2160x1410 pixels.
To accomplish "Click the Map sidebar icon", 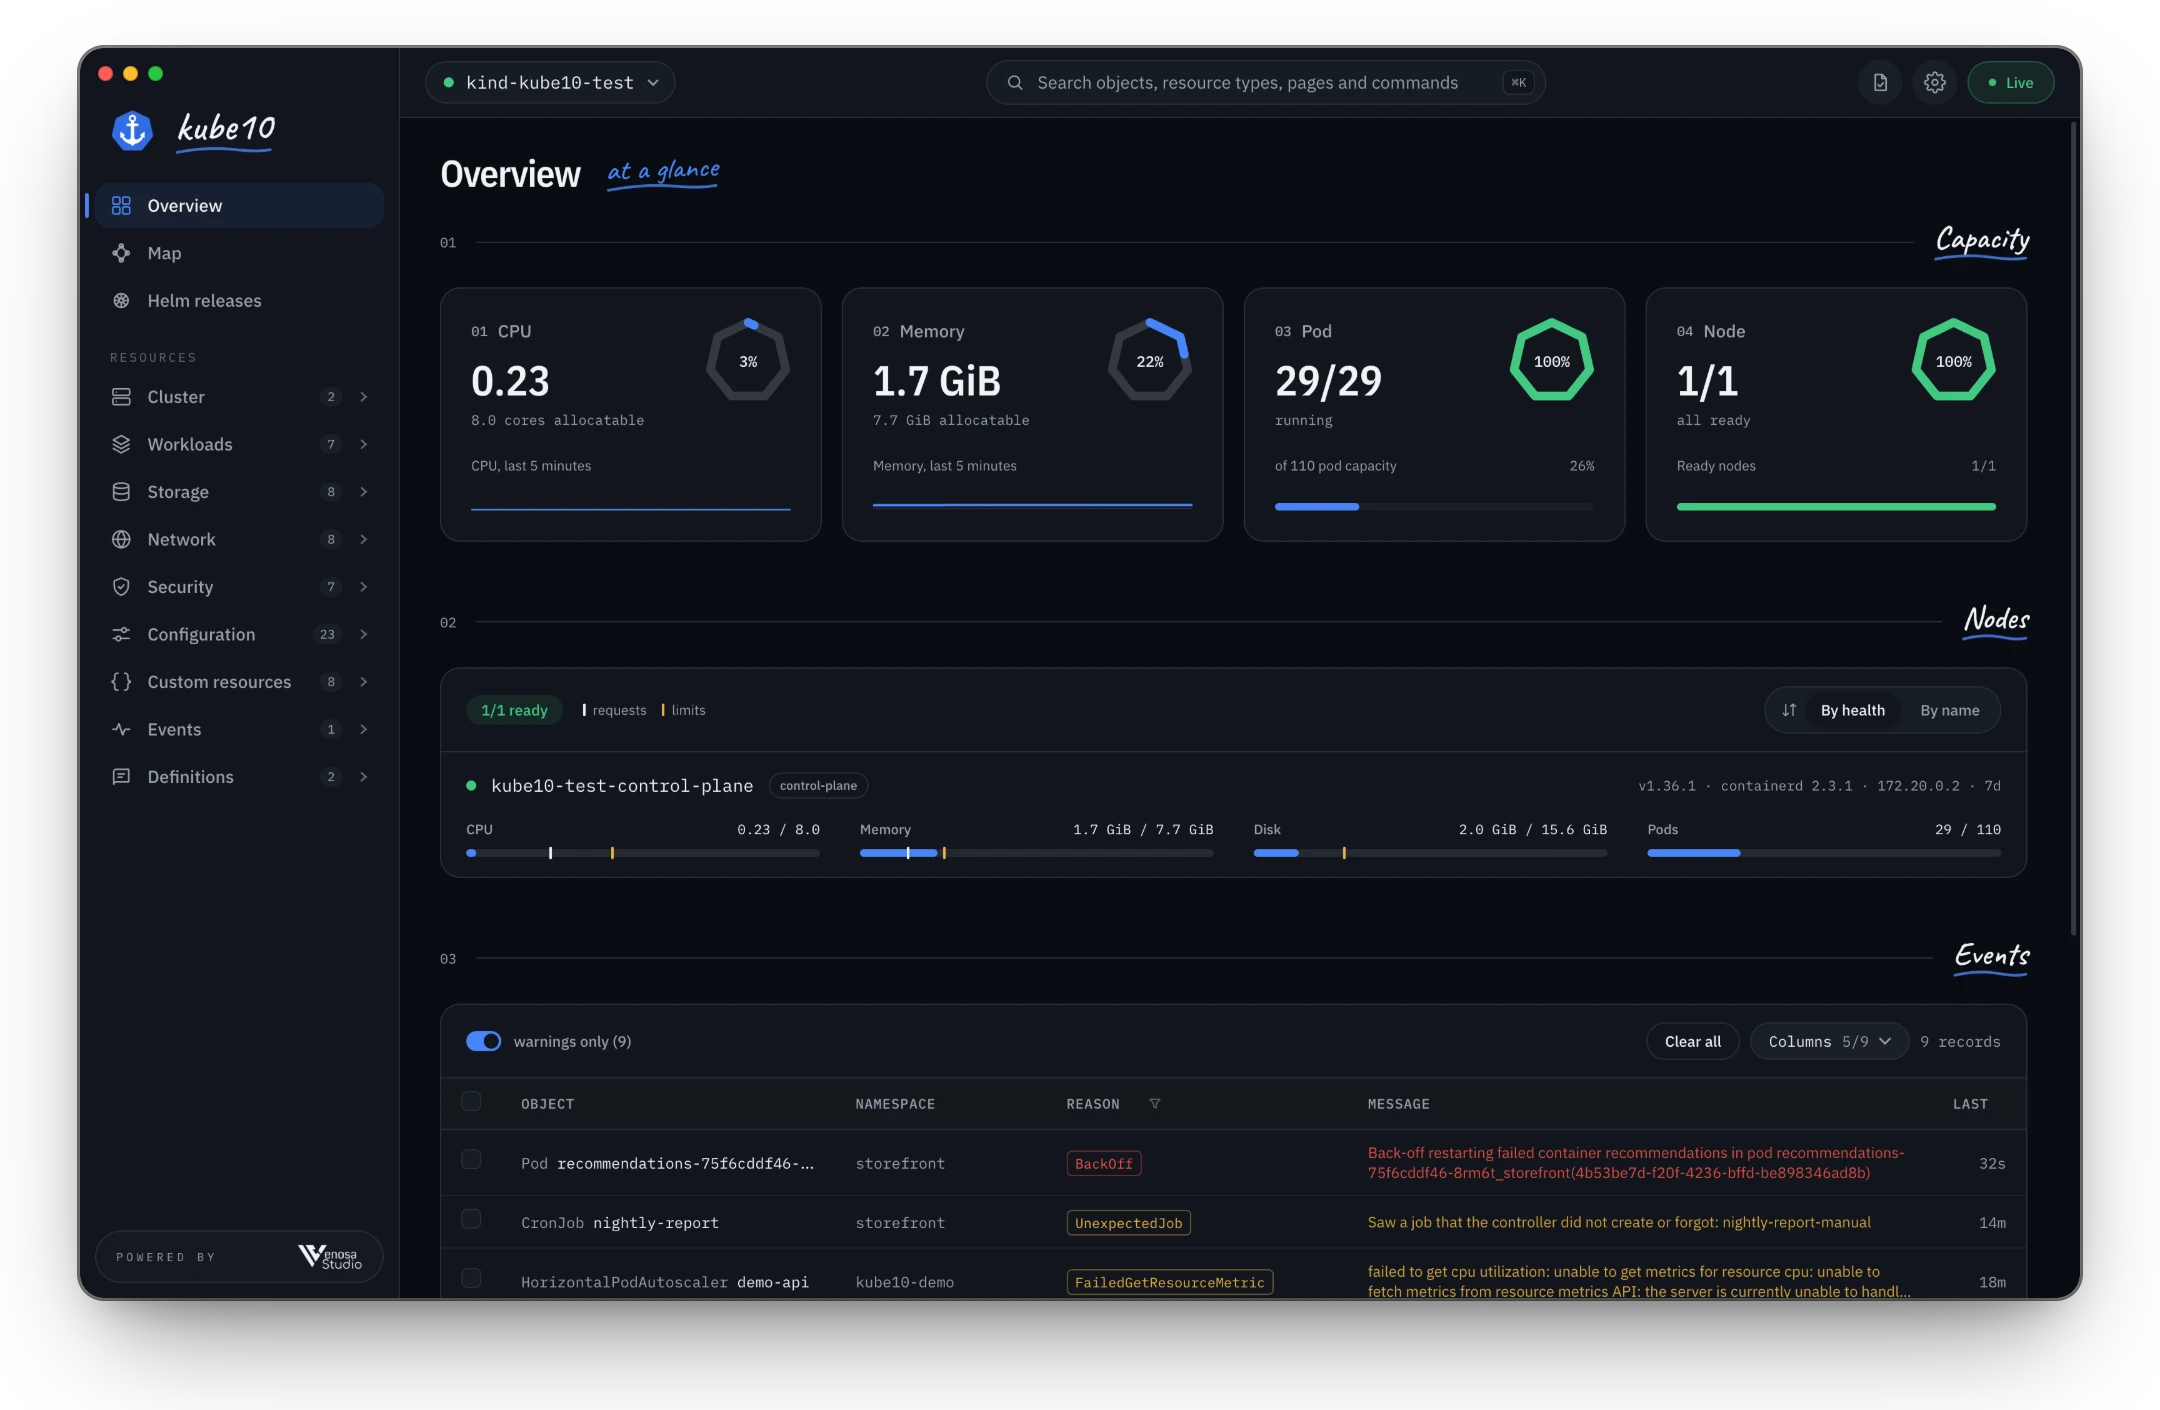I will (x=121, y=253).
